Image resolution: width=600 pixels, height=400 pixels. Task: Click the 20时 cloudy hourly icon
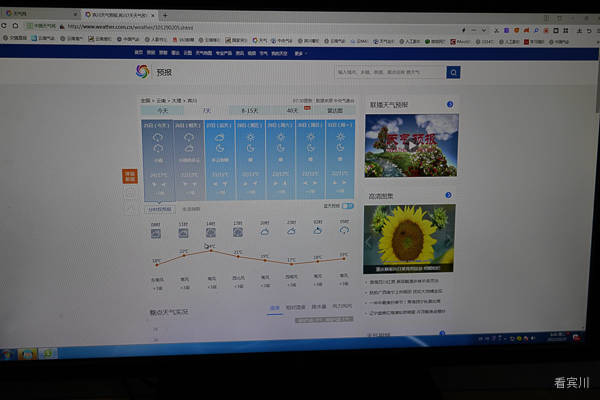(x=264, y=232)
